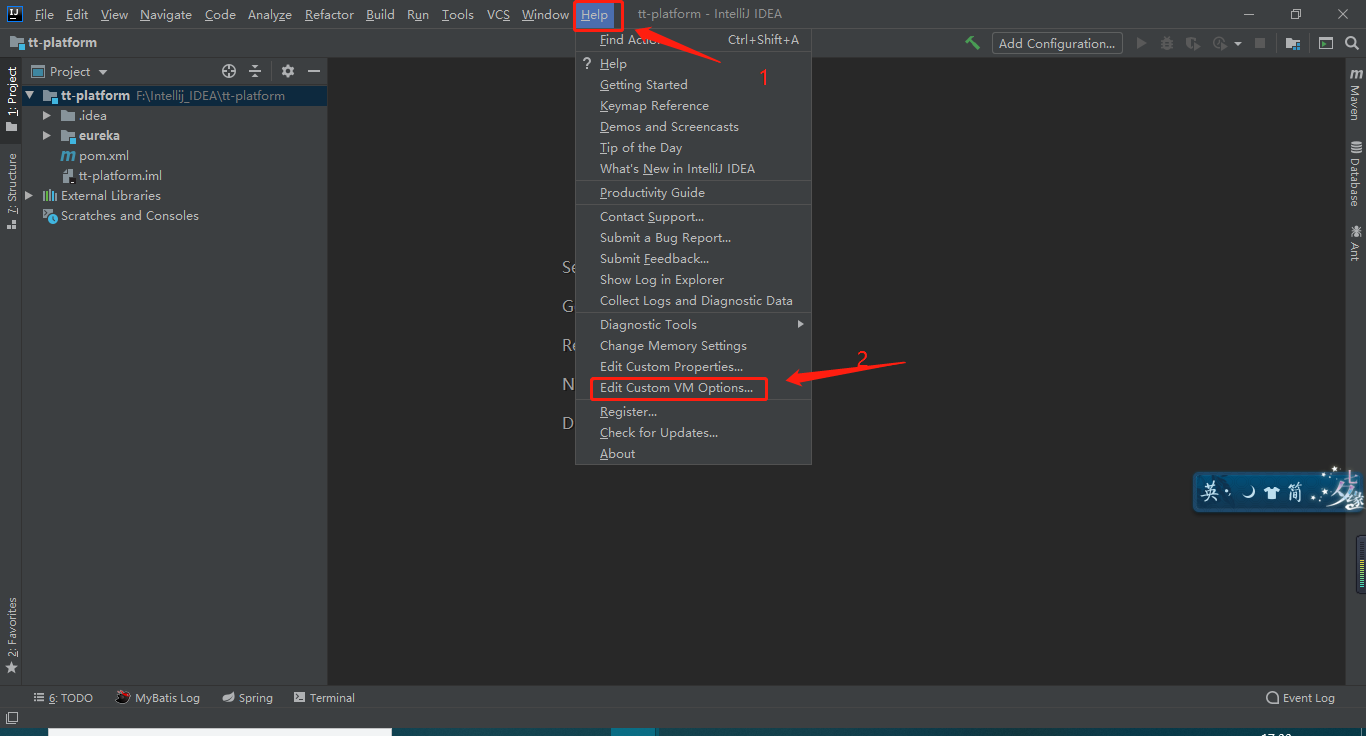Toggle tool window bars icon bottom-left

pos(12,717)
